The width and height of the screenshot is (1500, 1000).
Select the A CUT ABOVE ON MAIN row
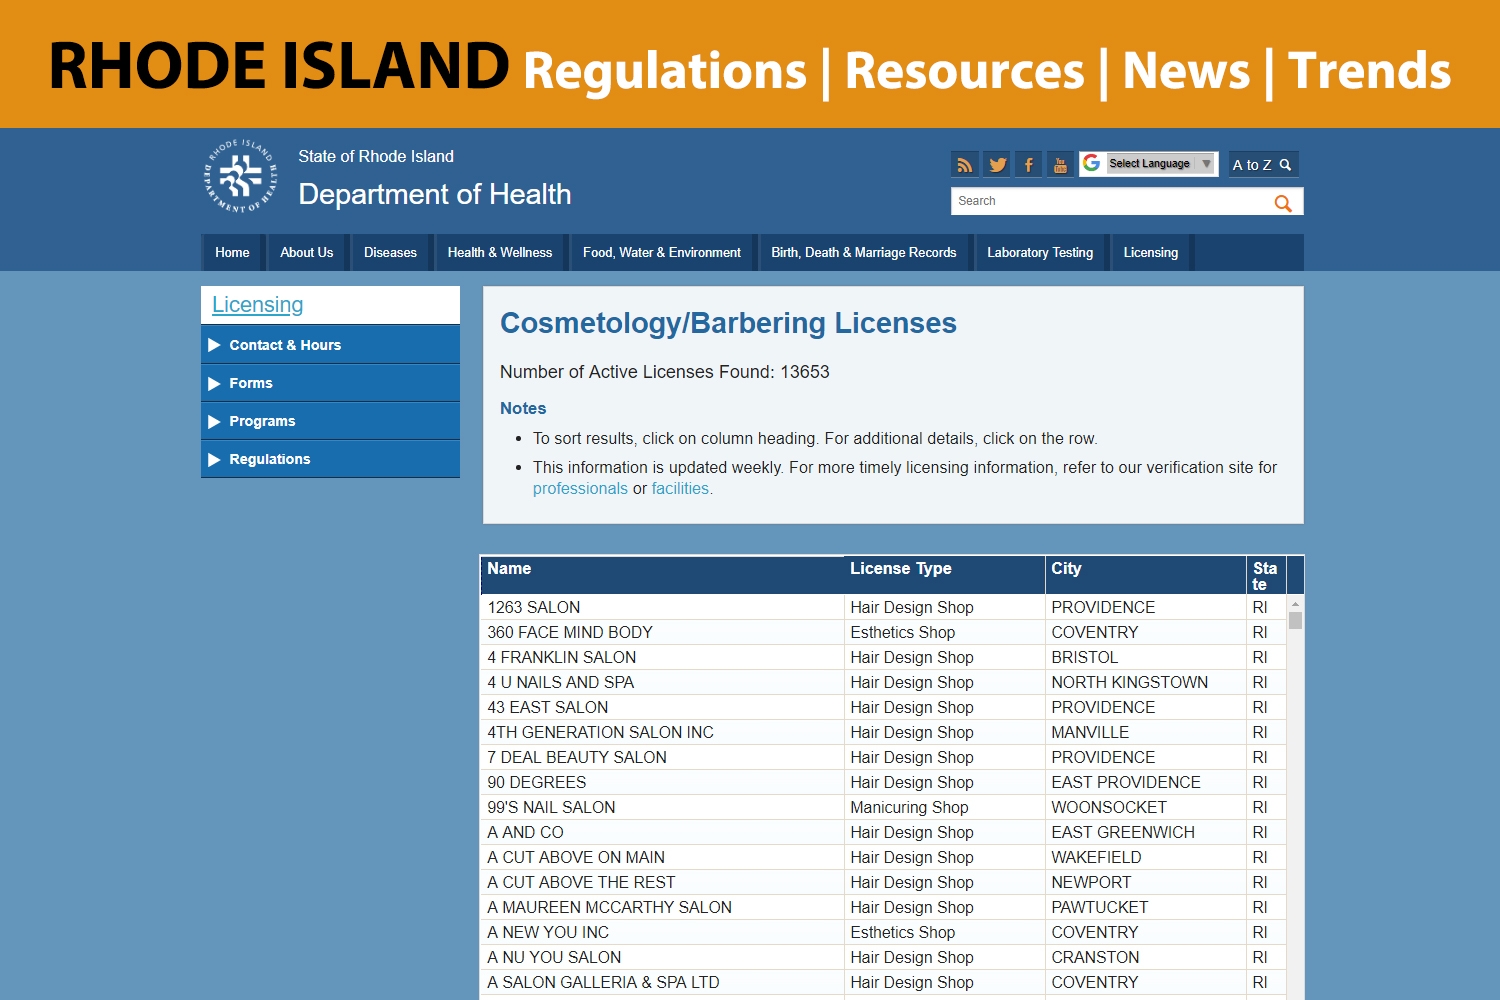(x=883, y=857)
